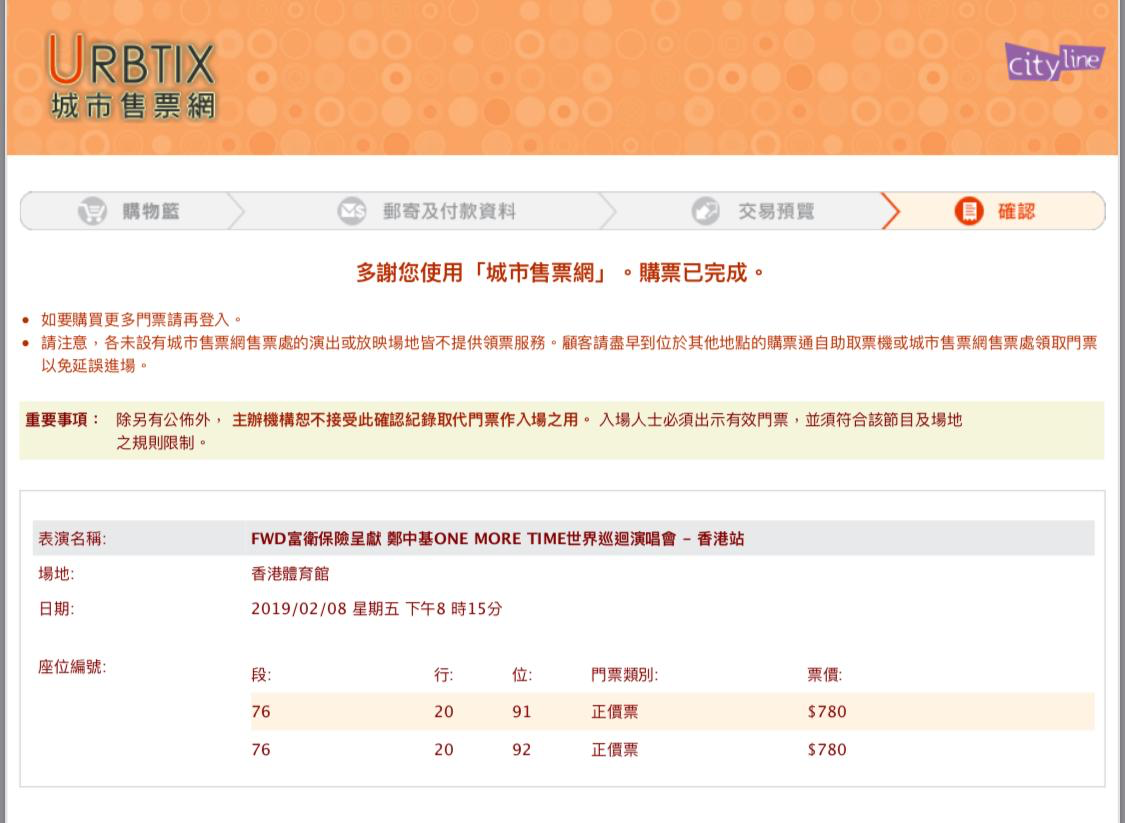Click seat number 92
The width and height of the screenshot is (1125, 823).
[522, 750]
